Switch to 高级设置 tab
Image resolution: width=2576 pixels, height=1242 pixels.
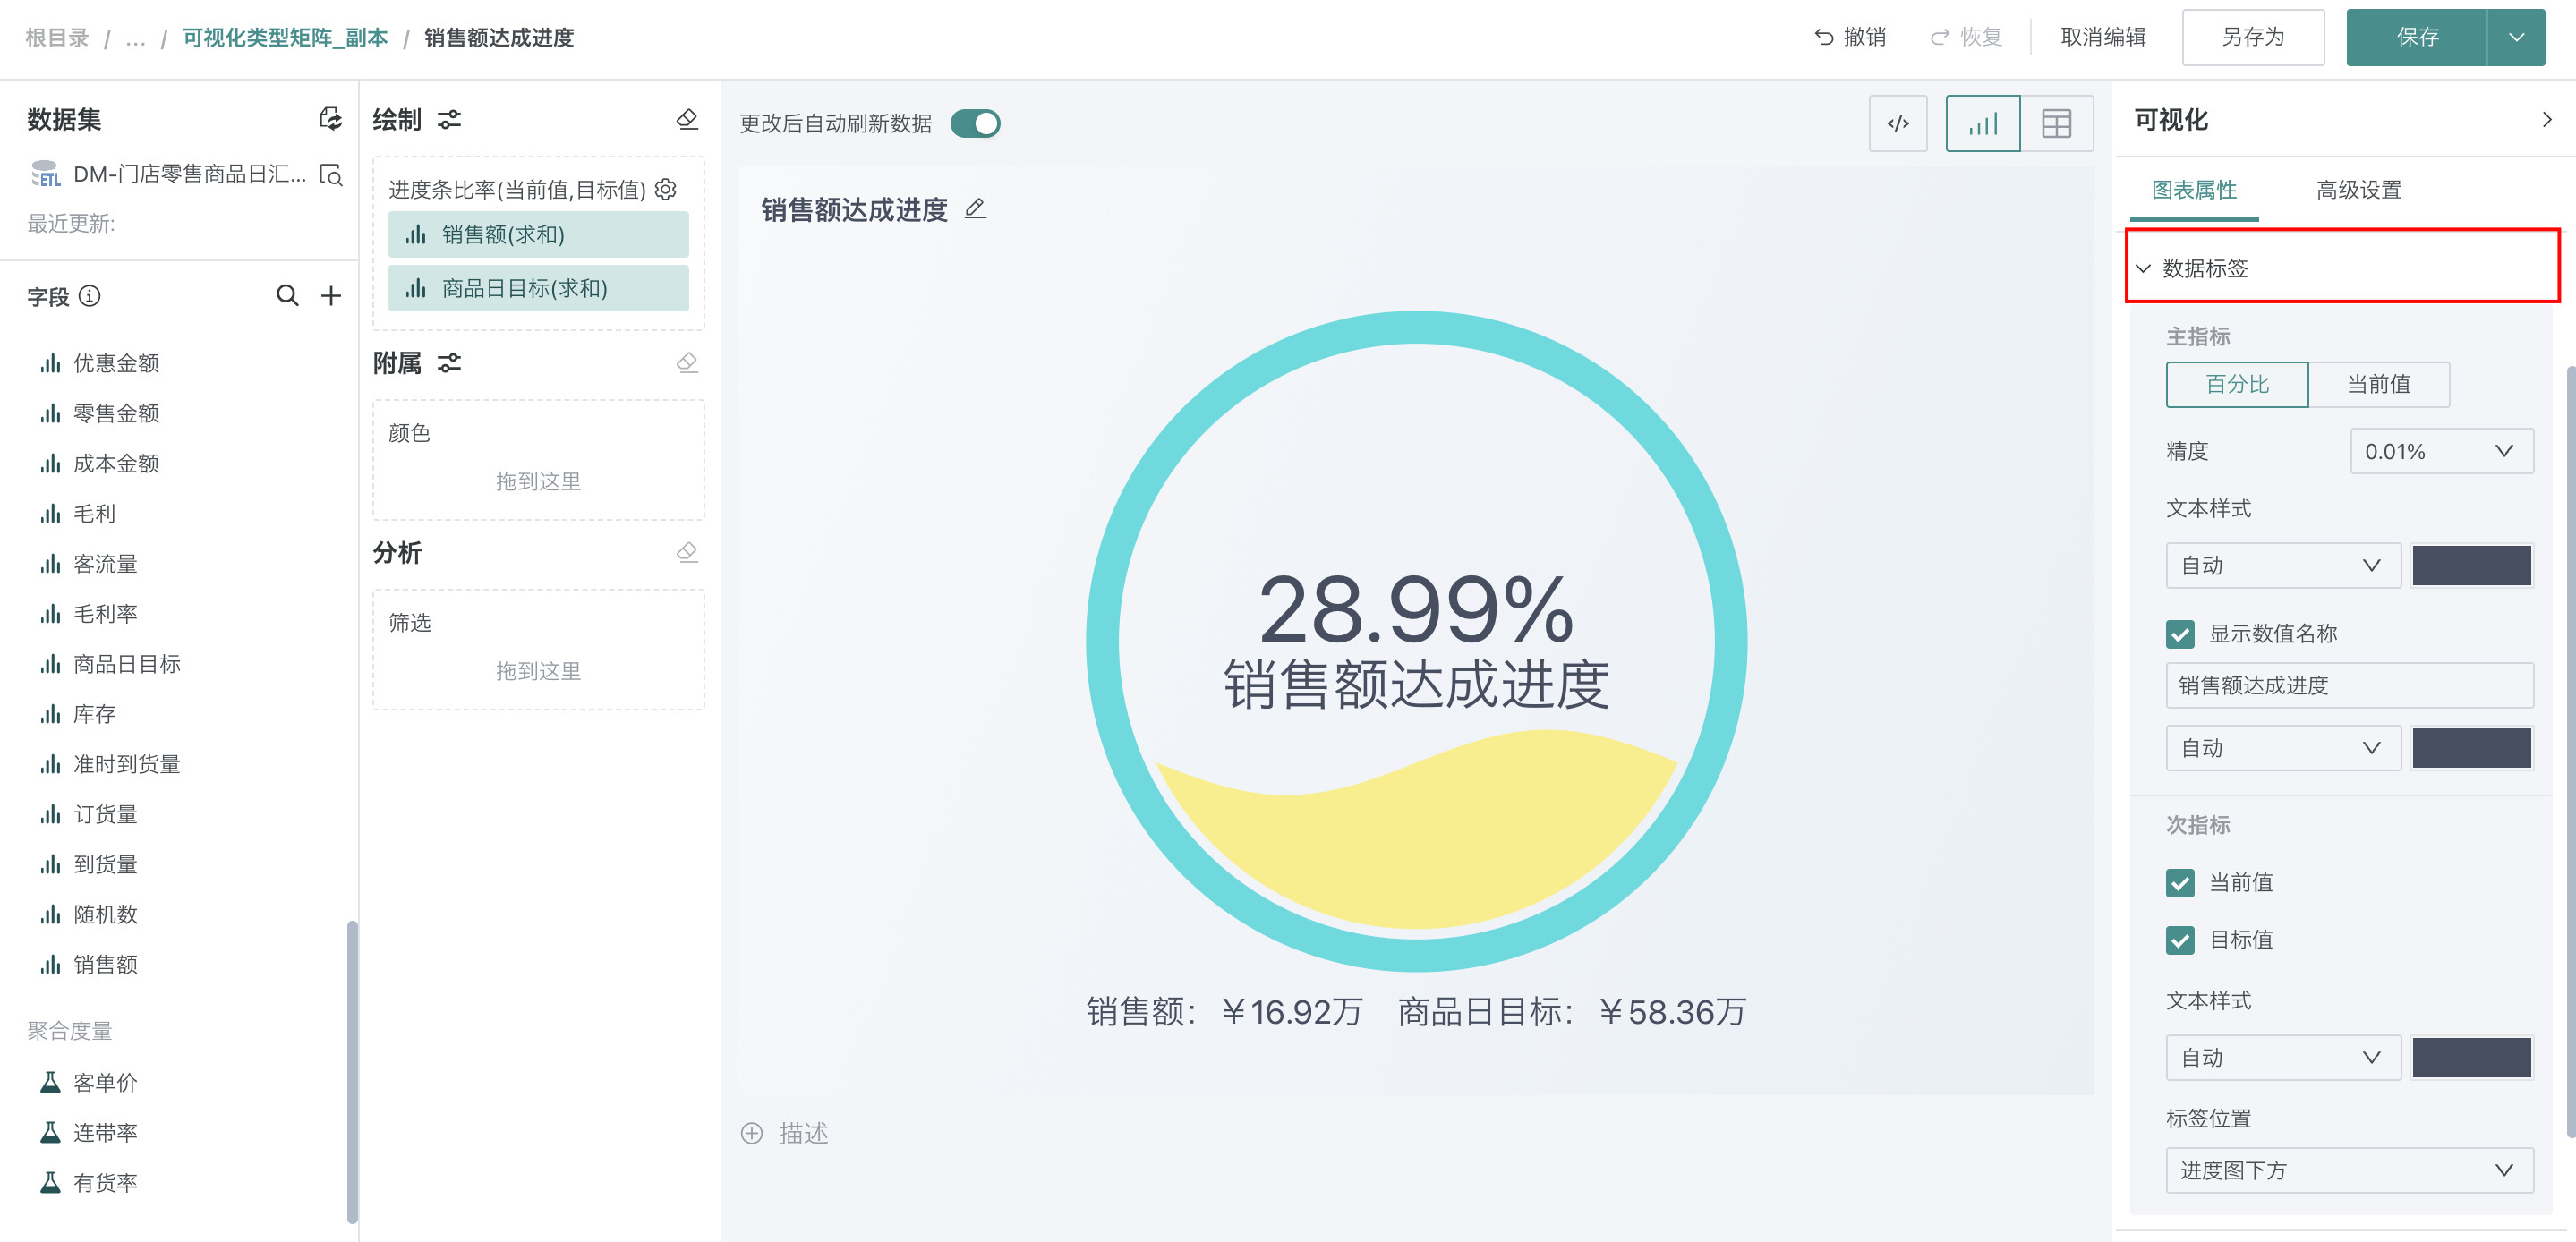click(x=2358, y=190)
